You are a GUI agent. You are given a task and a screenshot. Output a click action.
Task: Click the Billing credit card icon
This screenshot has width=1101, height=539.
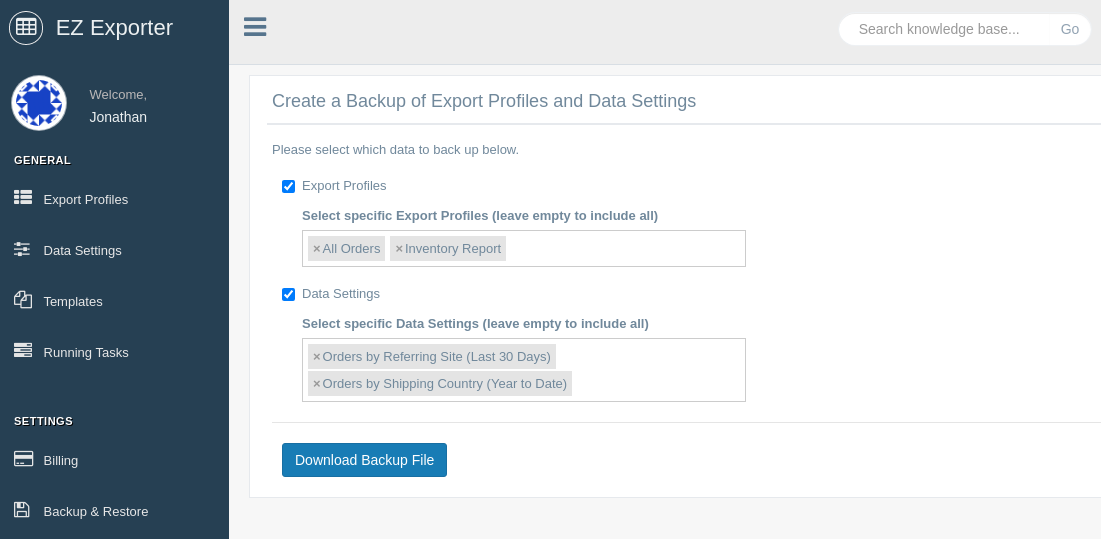coord(23,458)
